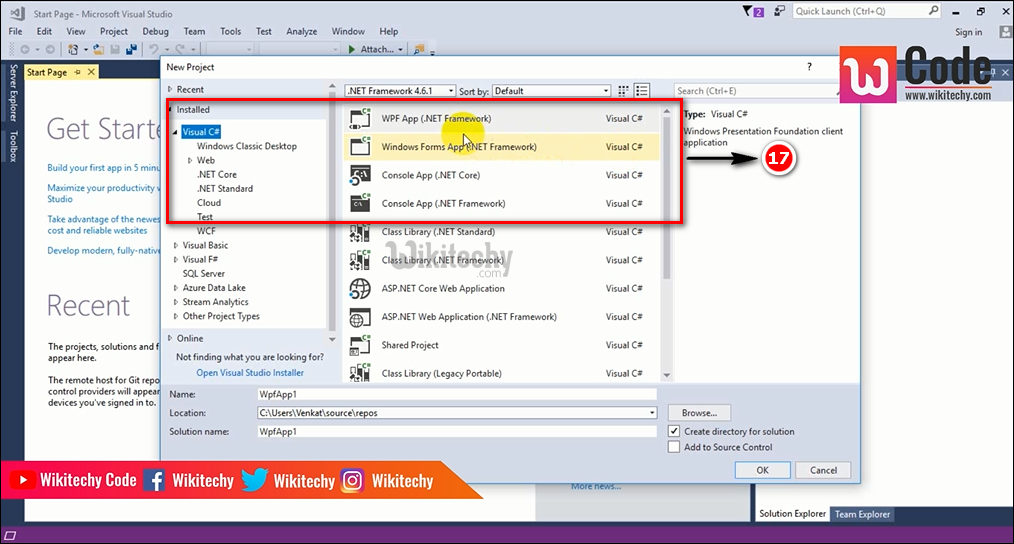Uncheck Create directory for solution
Viewport: 1014px width, 544px height.
675,431
